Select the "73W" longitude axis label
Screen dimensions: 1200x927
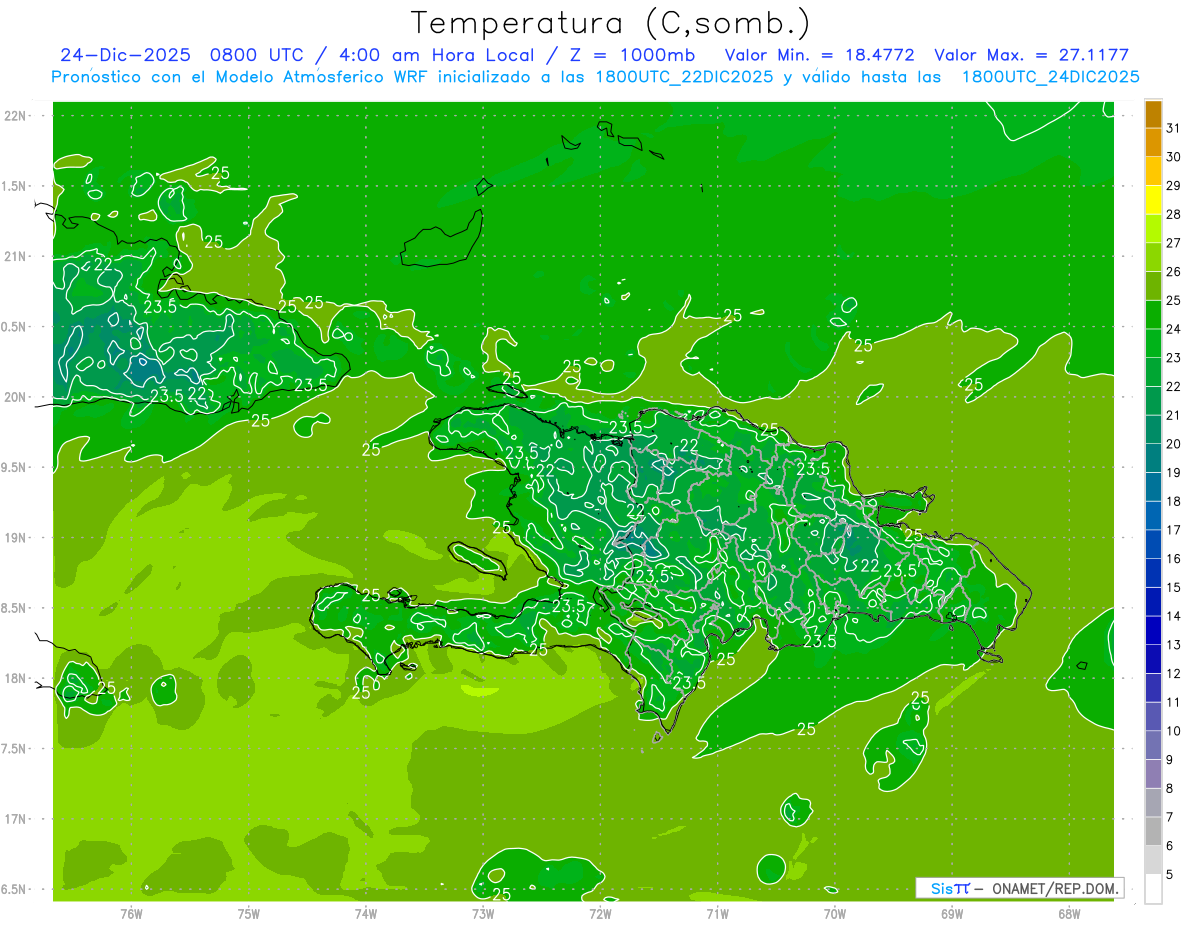click(482, 913)
